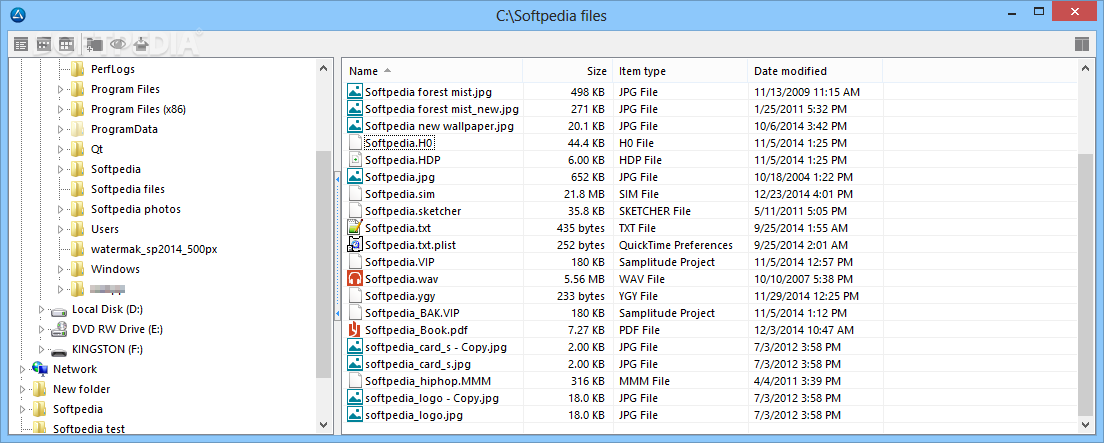The width and height of the screenshot is (1104, 443).
Task: Select the file Softpedia.ygy
Action: tap(400, 296)
